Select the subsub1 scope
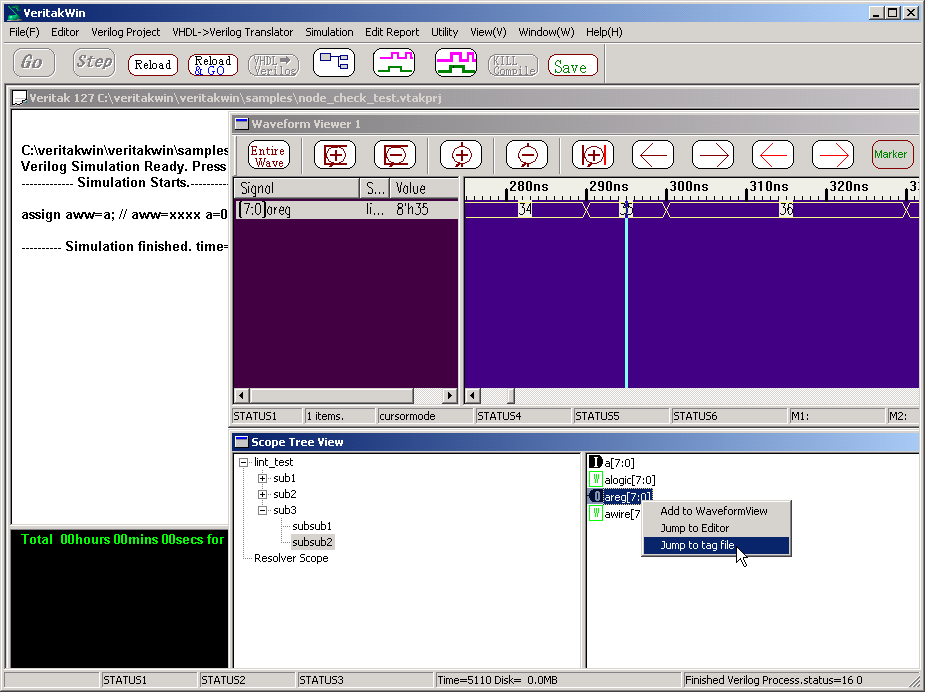 click(x=312, y=526)
